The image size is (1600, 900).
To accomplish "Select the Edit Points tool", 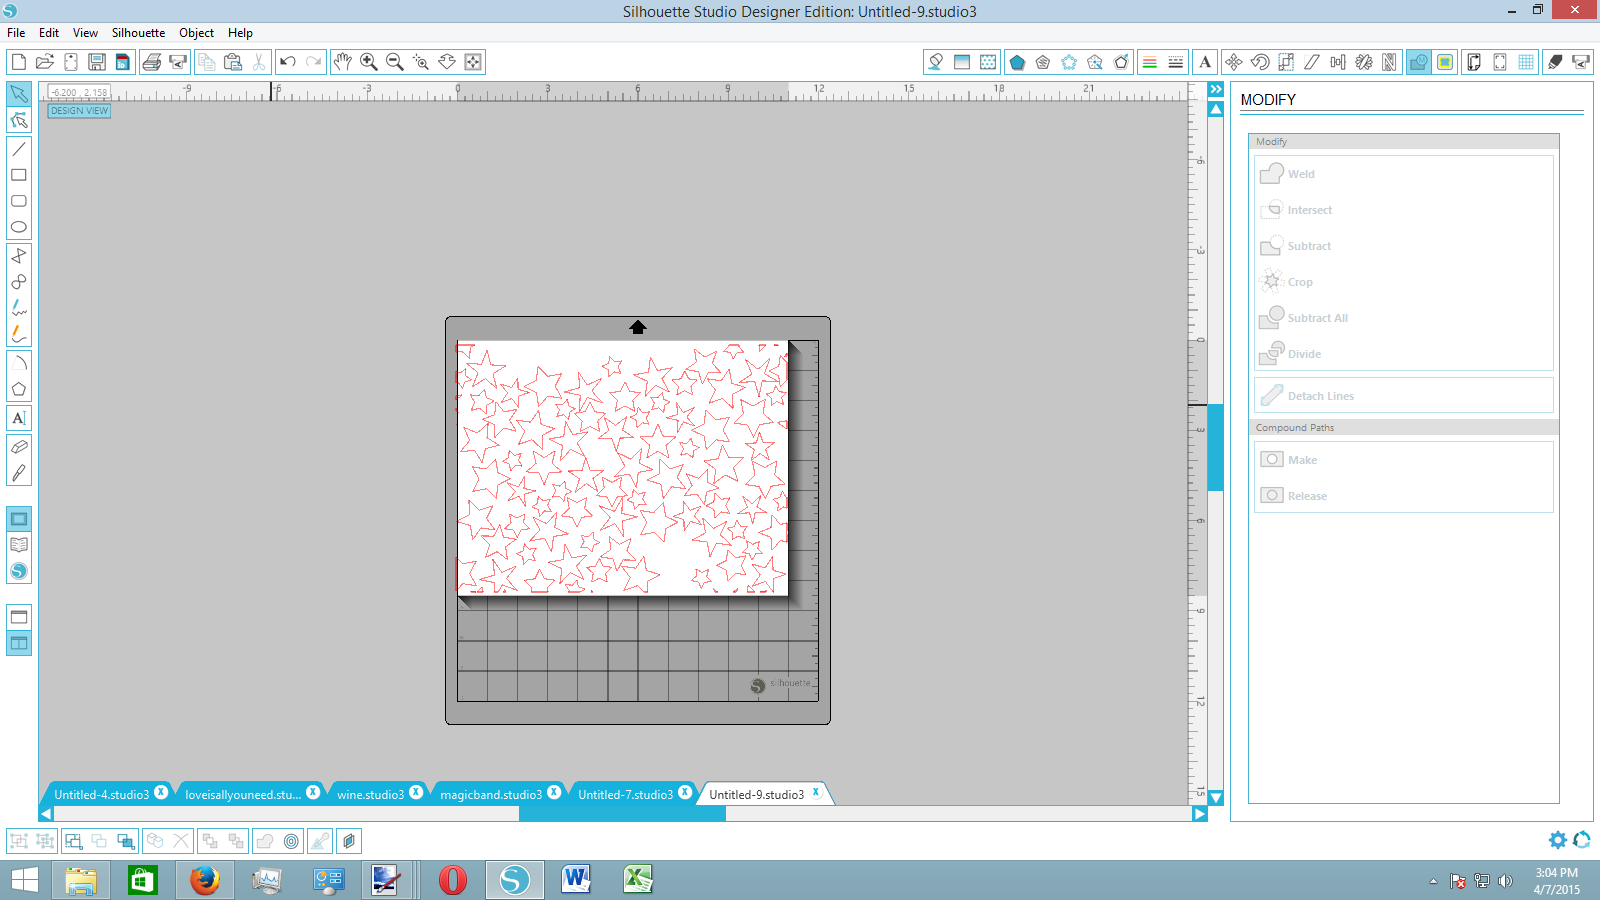I will (19, 120).
